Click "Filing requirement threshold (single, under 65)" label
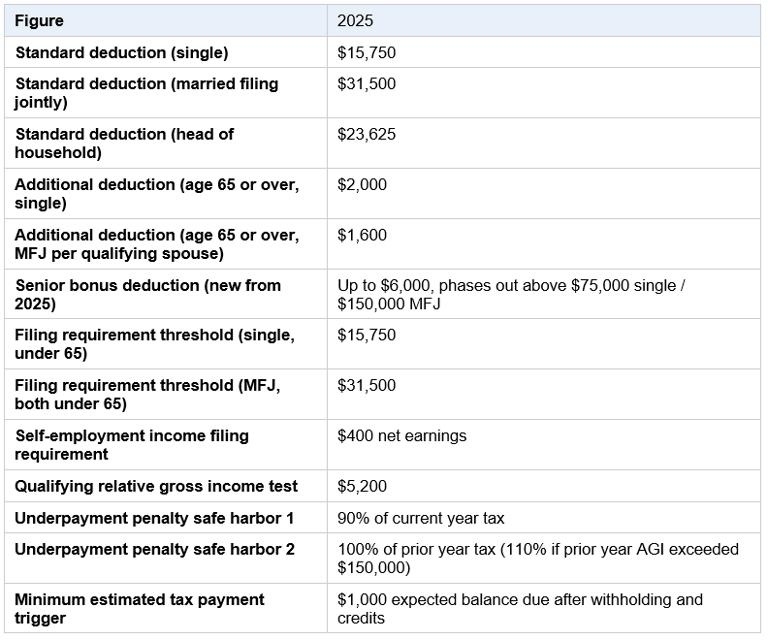This screenshot has width=768, height=640. 154,344
